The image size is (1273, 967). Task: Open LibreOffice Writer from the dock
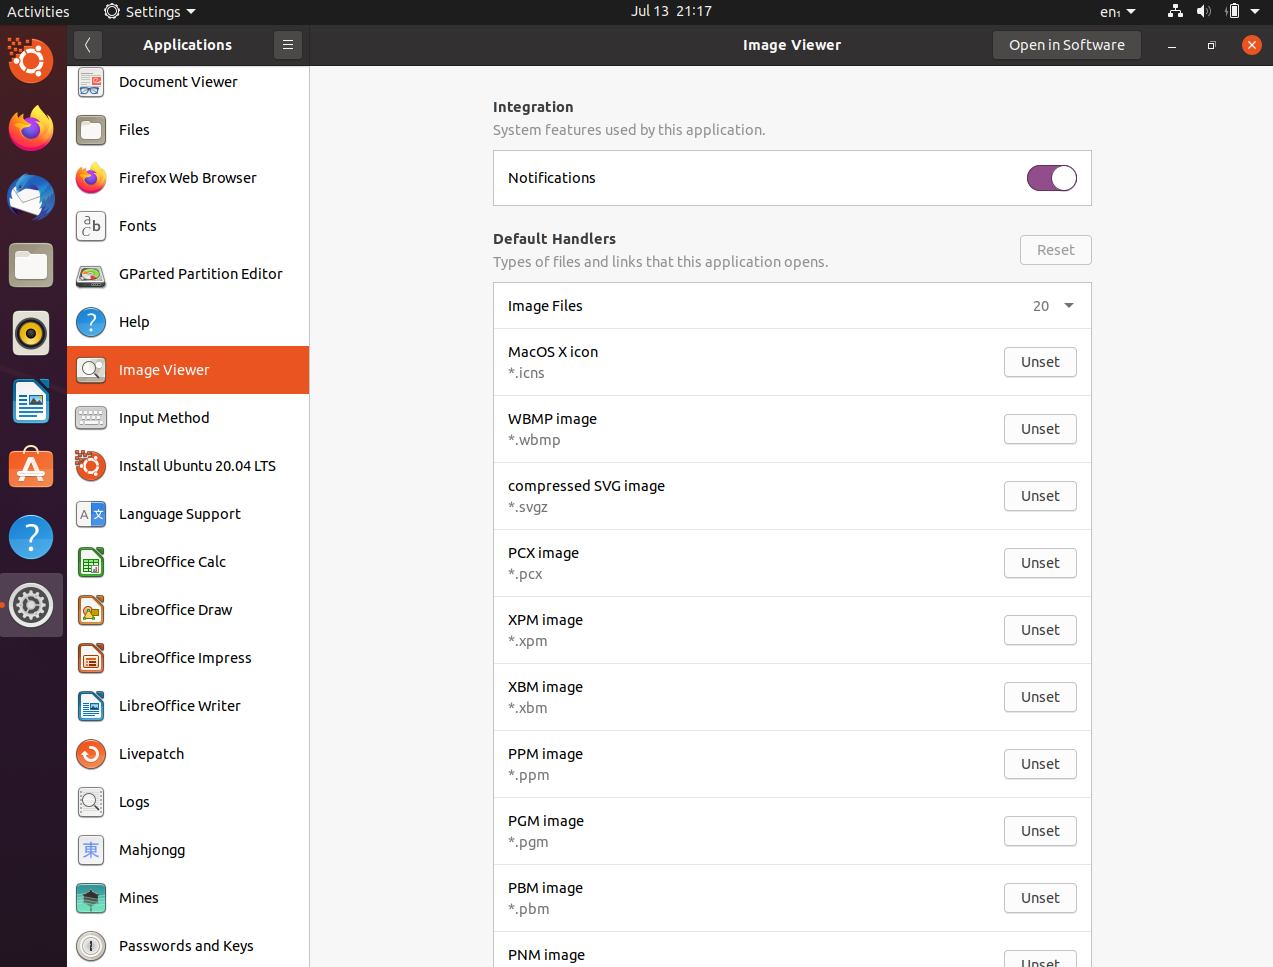coord(31,401)
